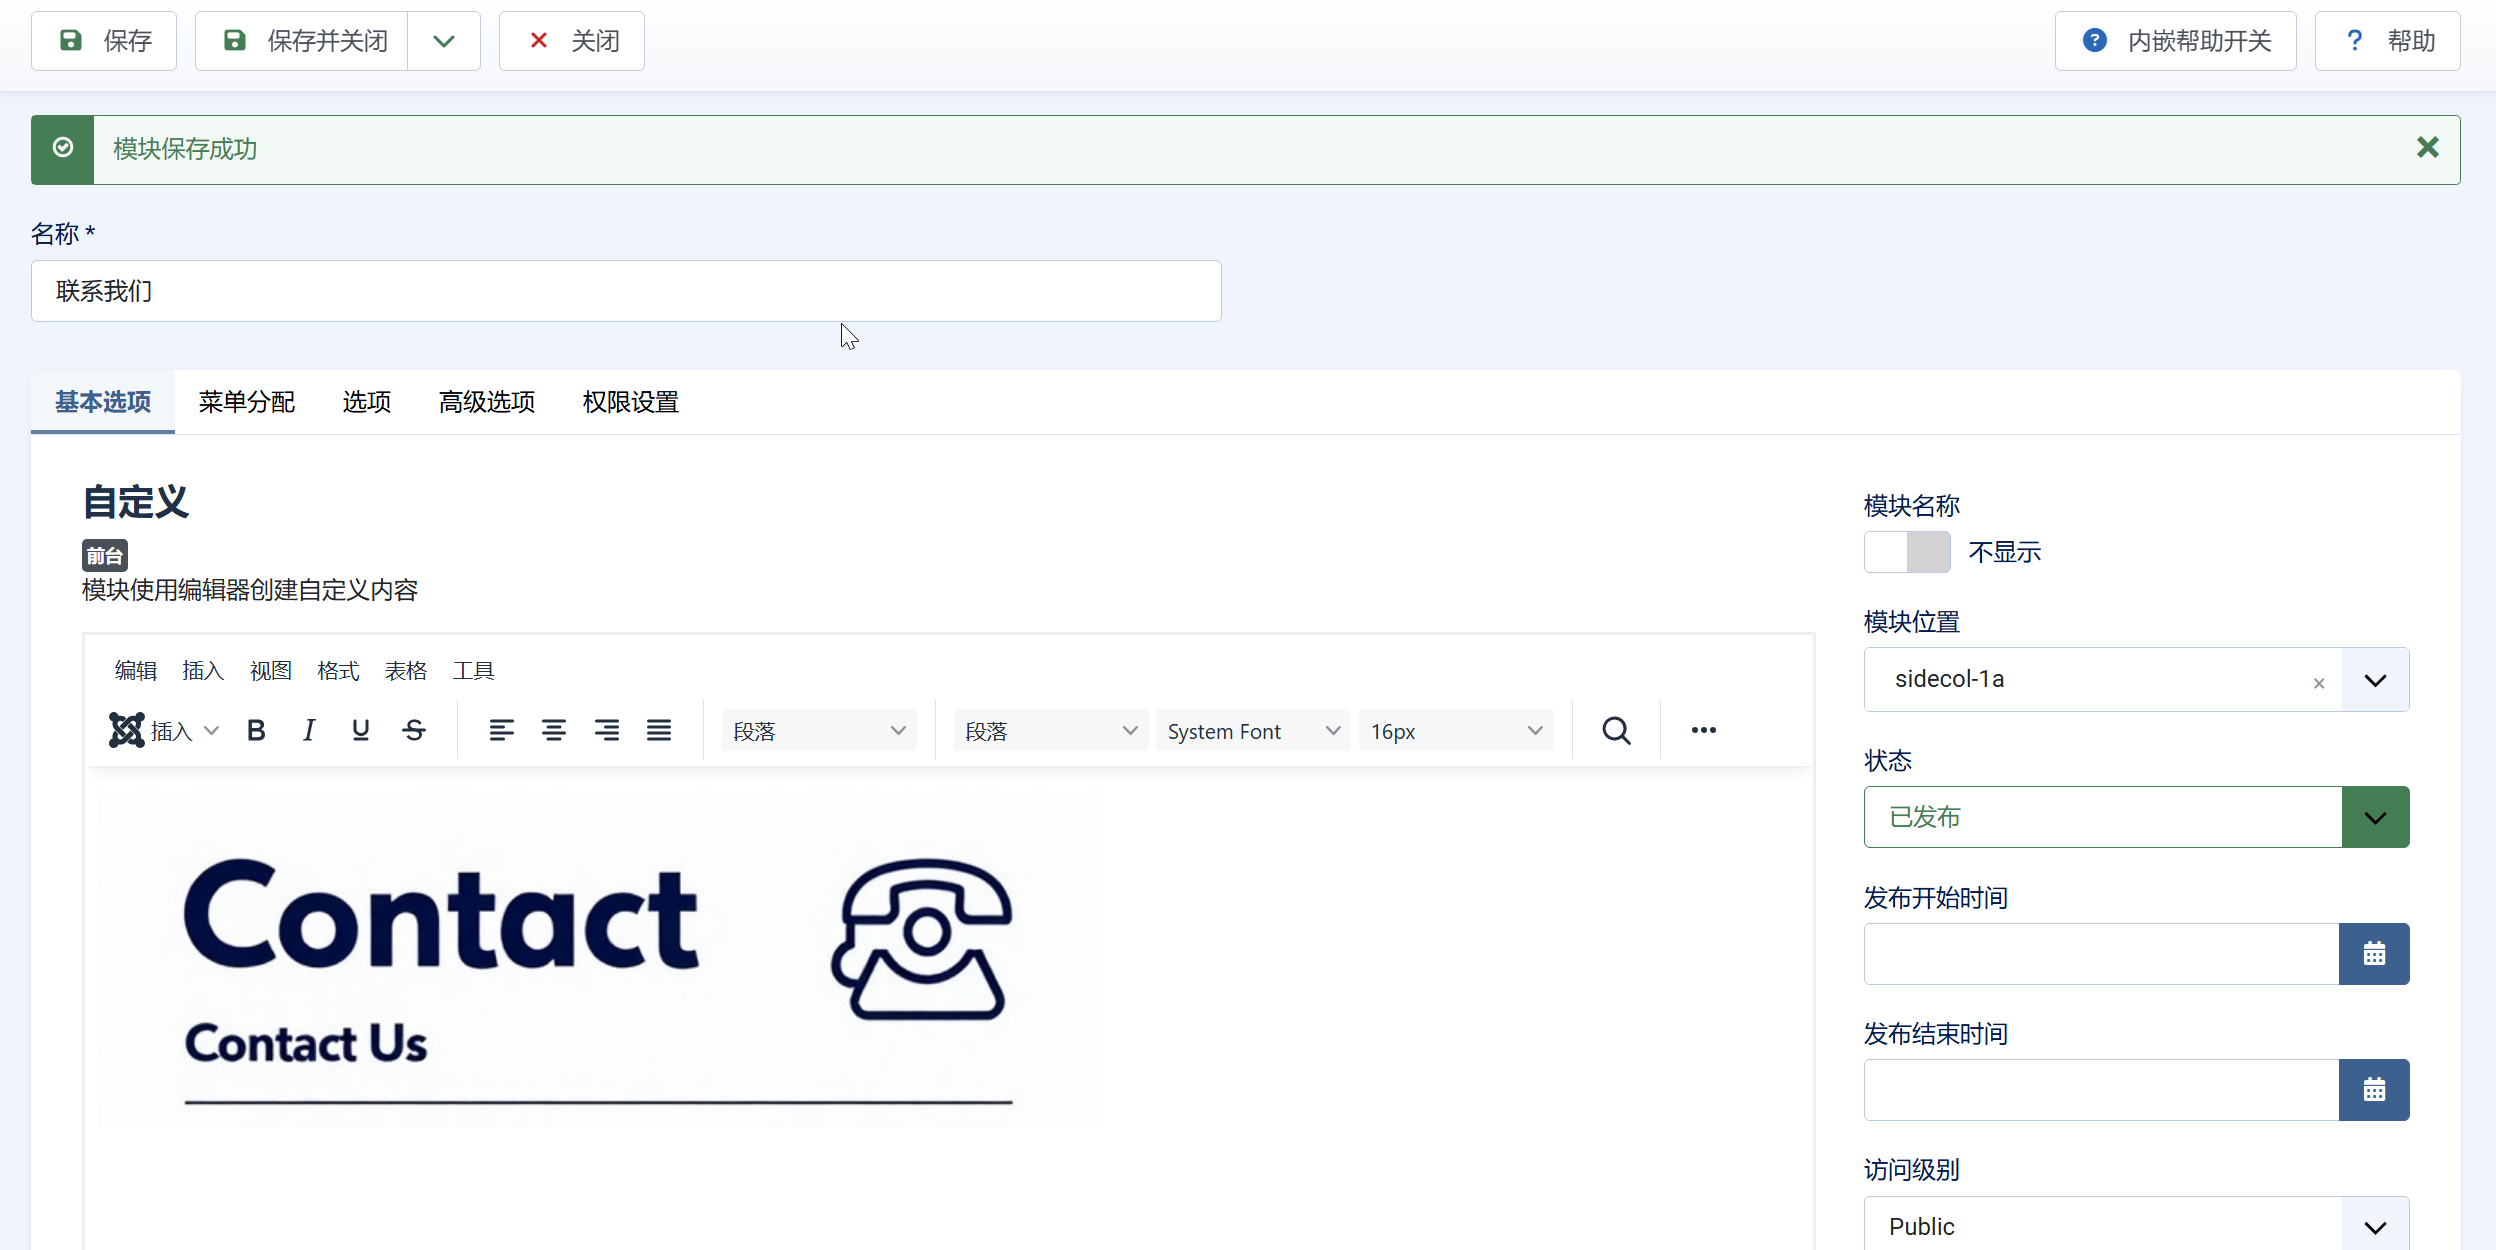Justify the editor text
This screenshot has height=1250, width=2496.
(659, 731)
